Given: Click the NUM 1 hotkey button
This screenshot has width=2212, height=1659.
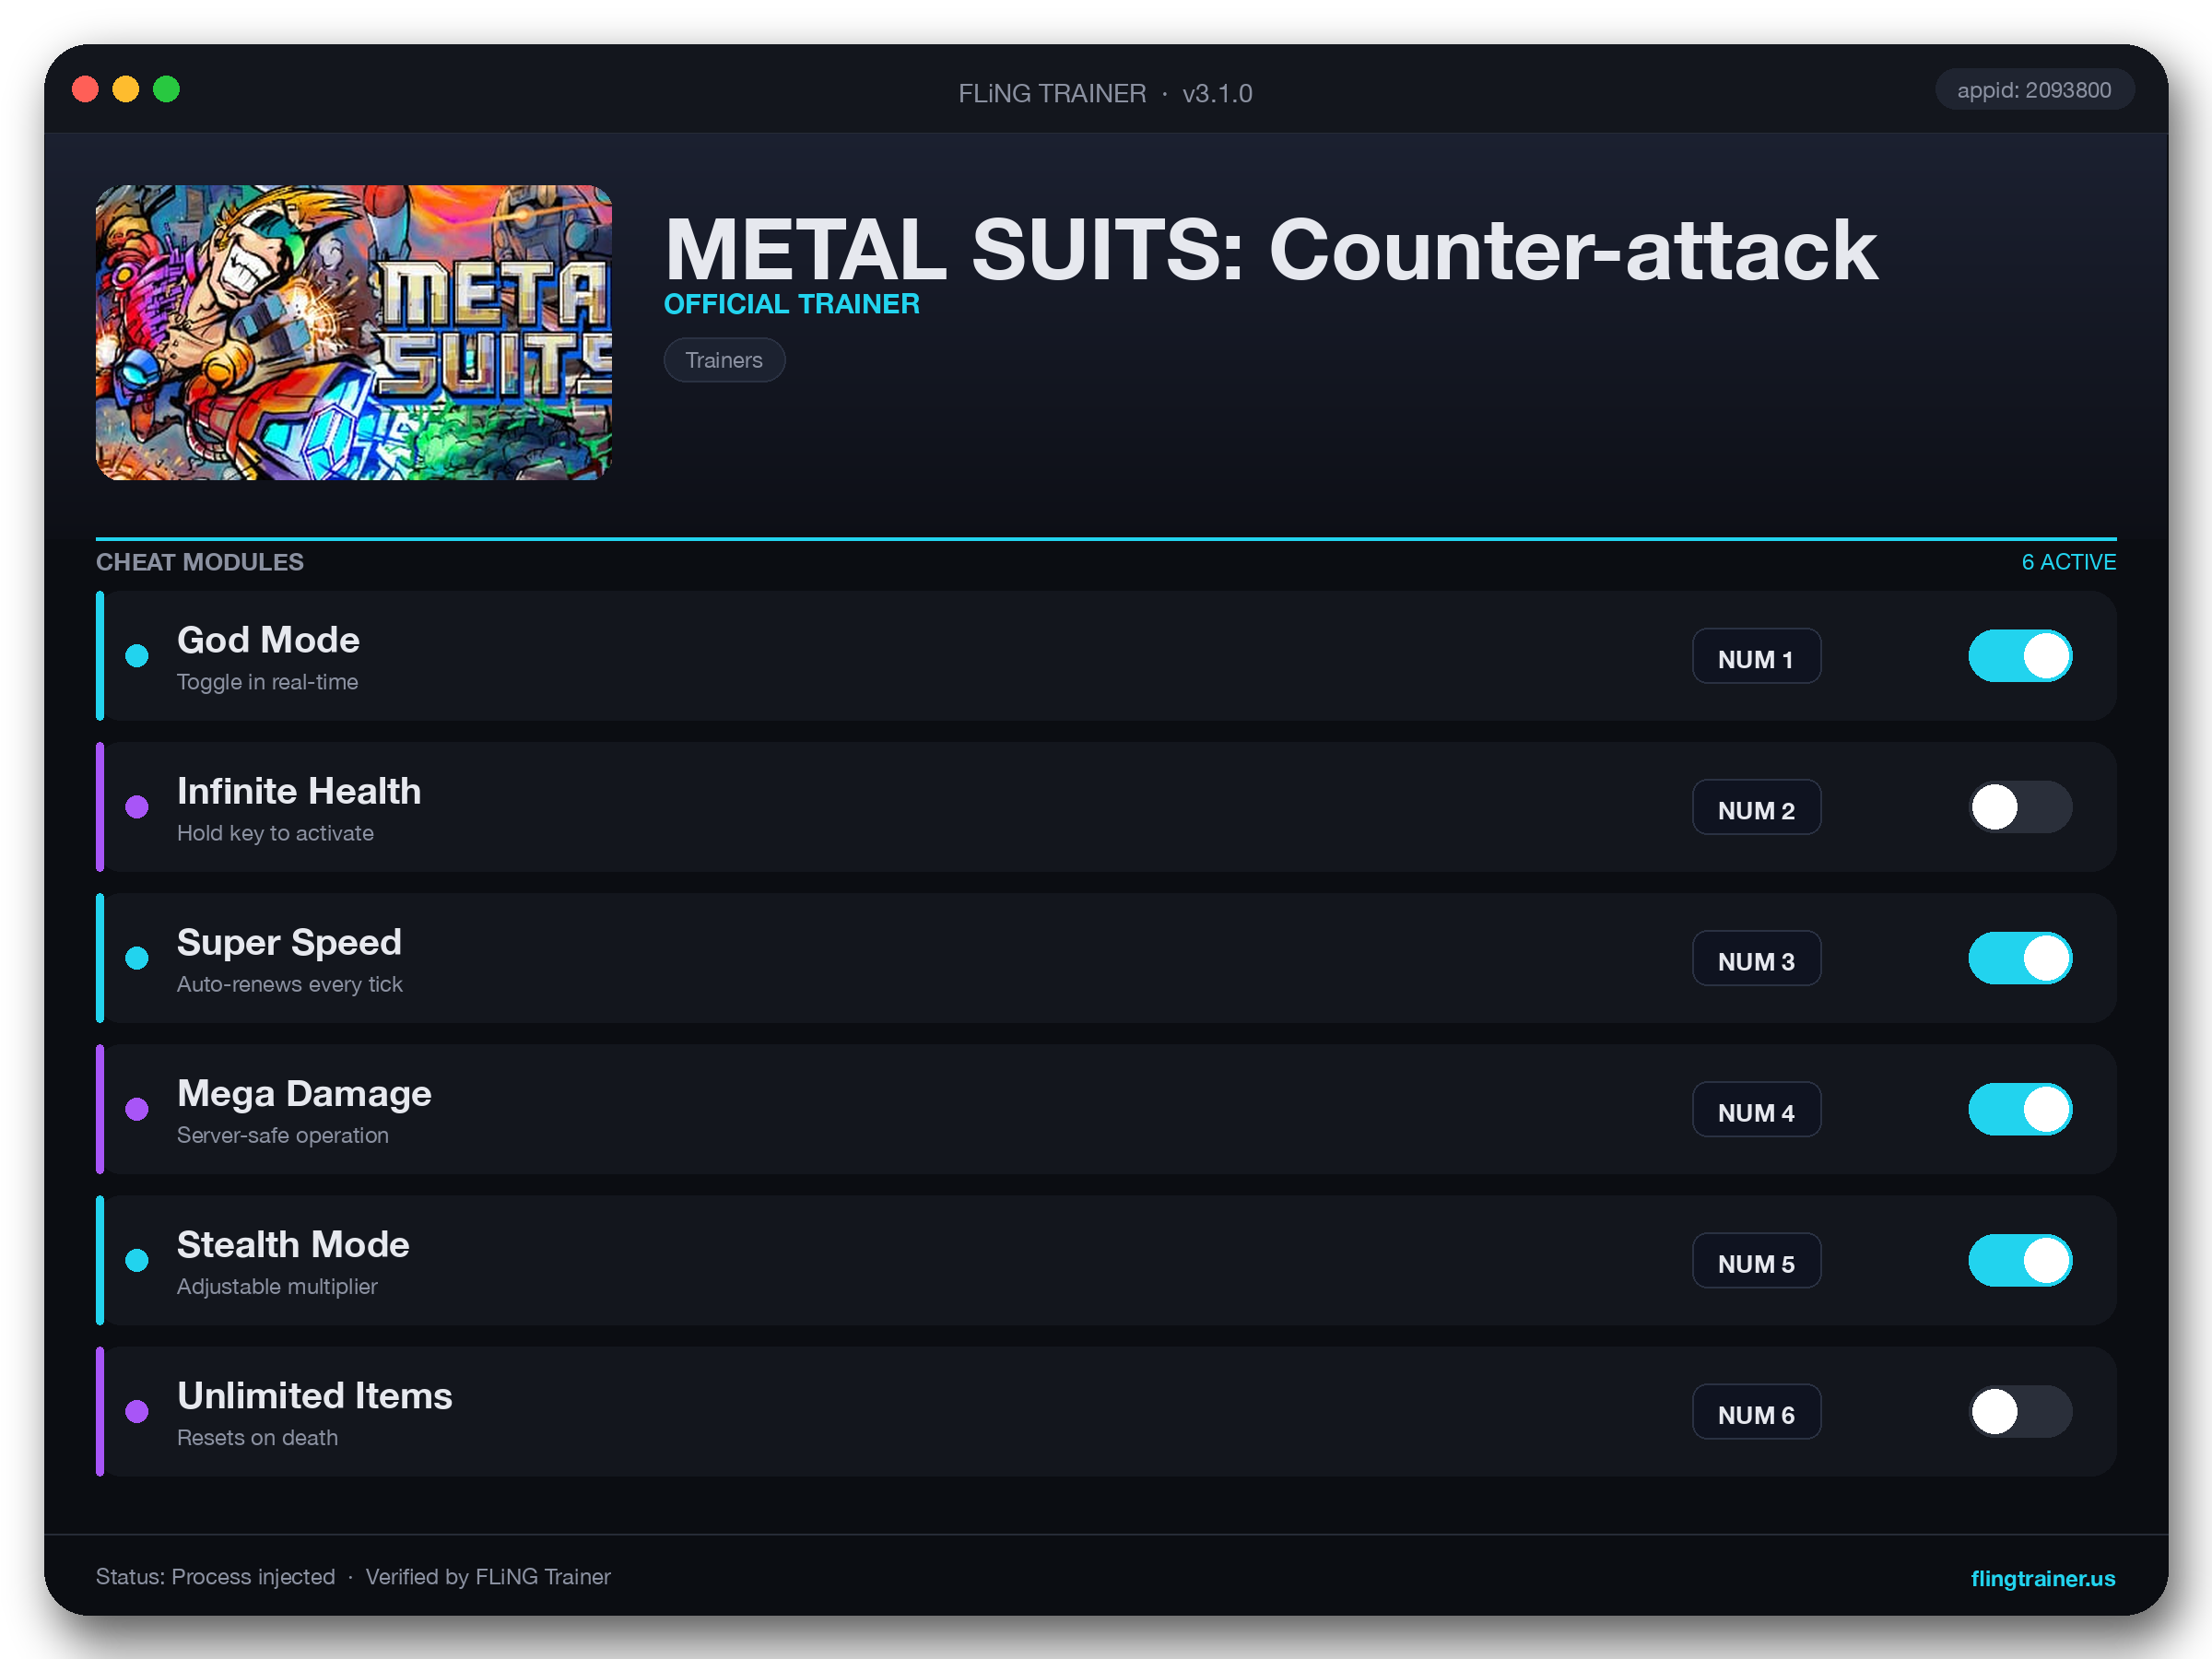Looking at the screenshot, I should click(x=1756, y=657).
